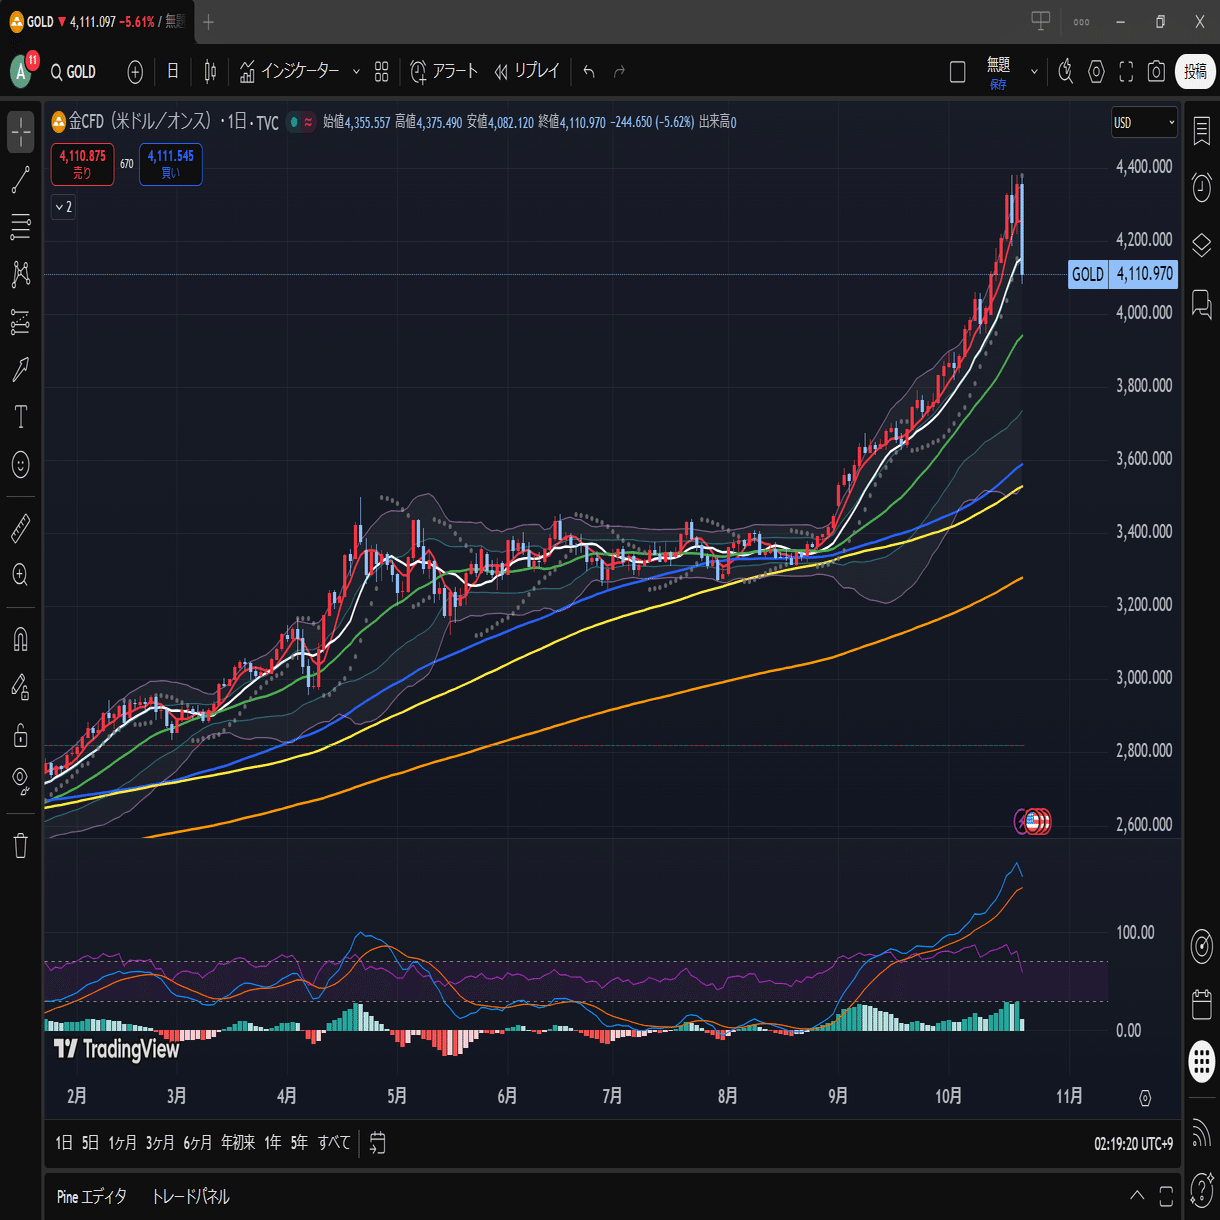Open the object tree layers panel
1220x1220 pixels.
click(1202, 244)
